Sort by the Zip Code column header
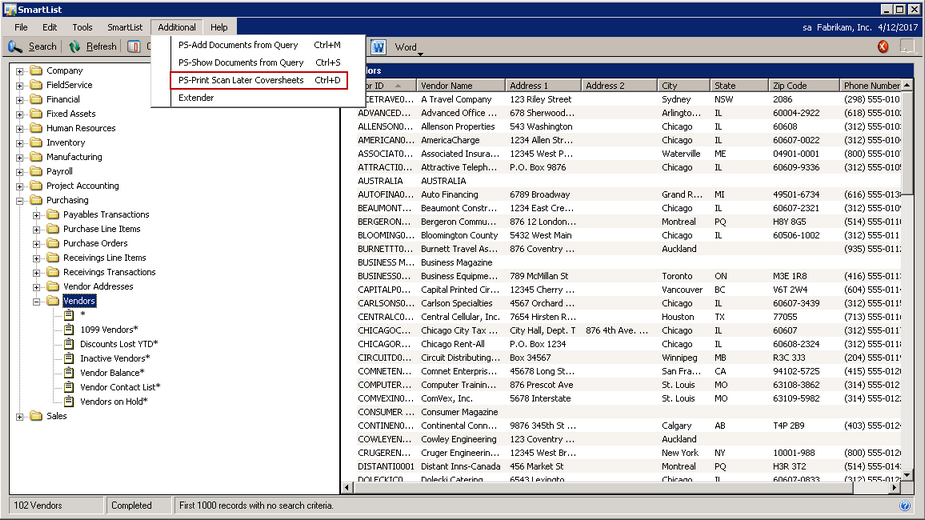925x520 pixels. pyautogui.click(x=804, y=86)
